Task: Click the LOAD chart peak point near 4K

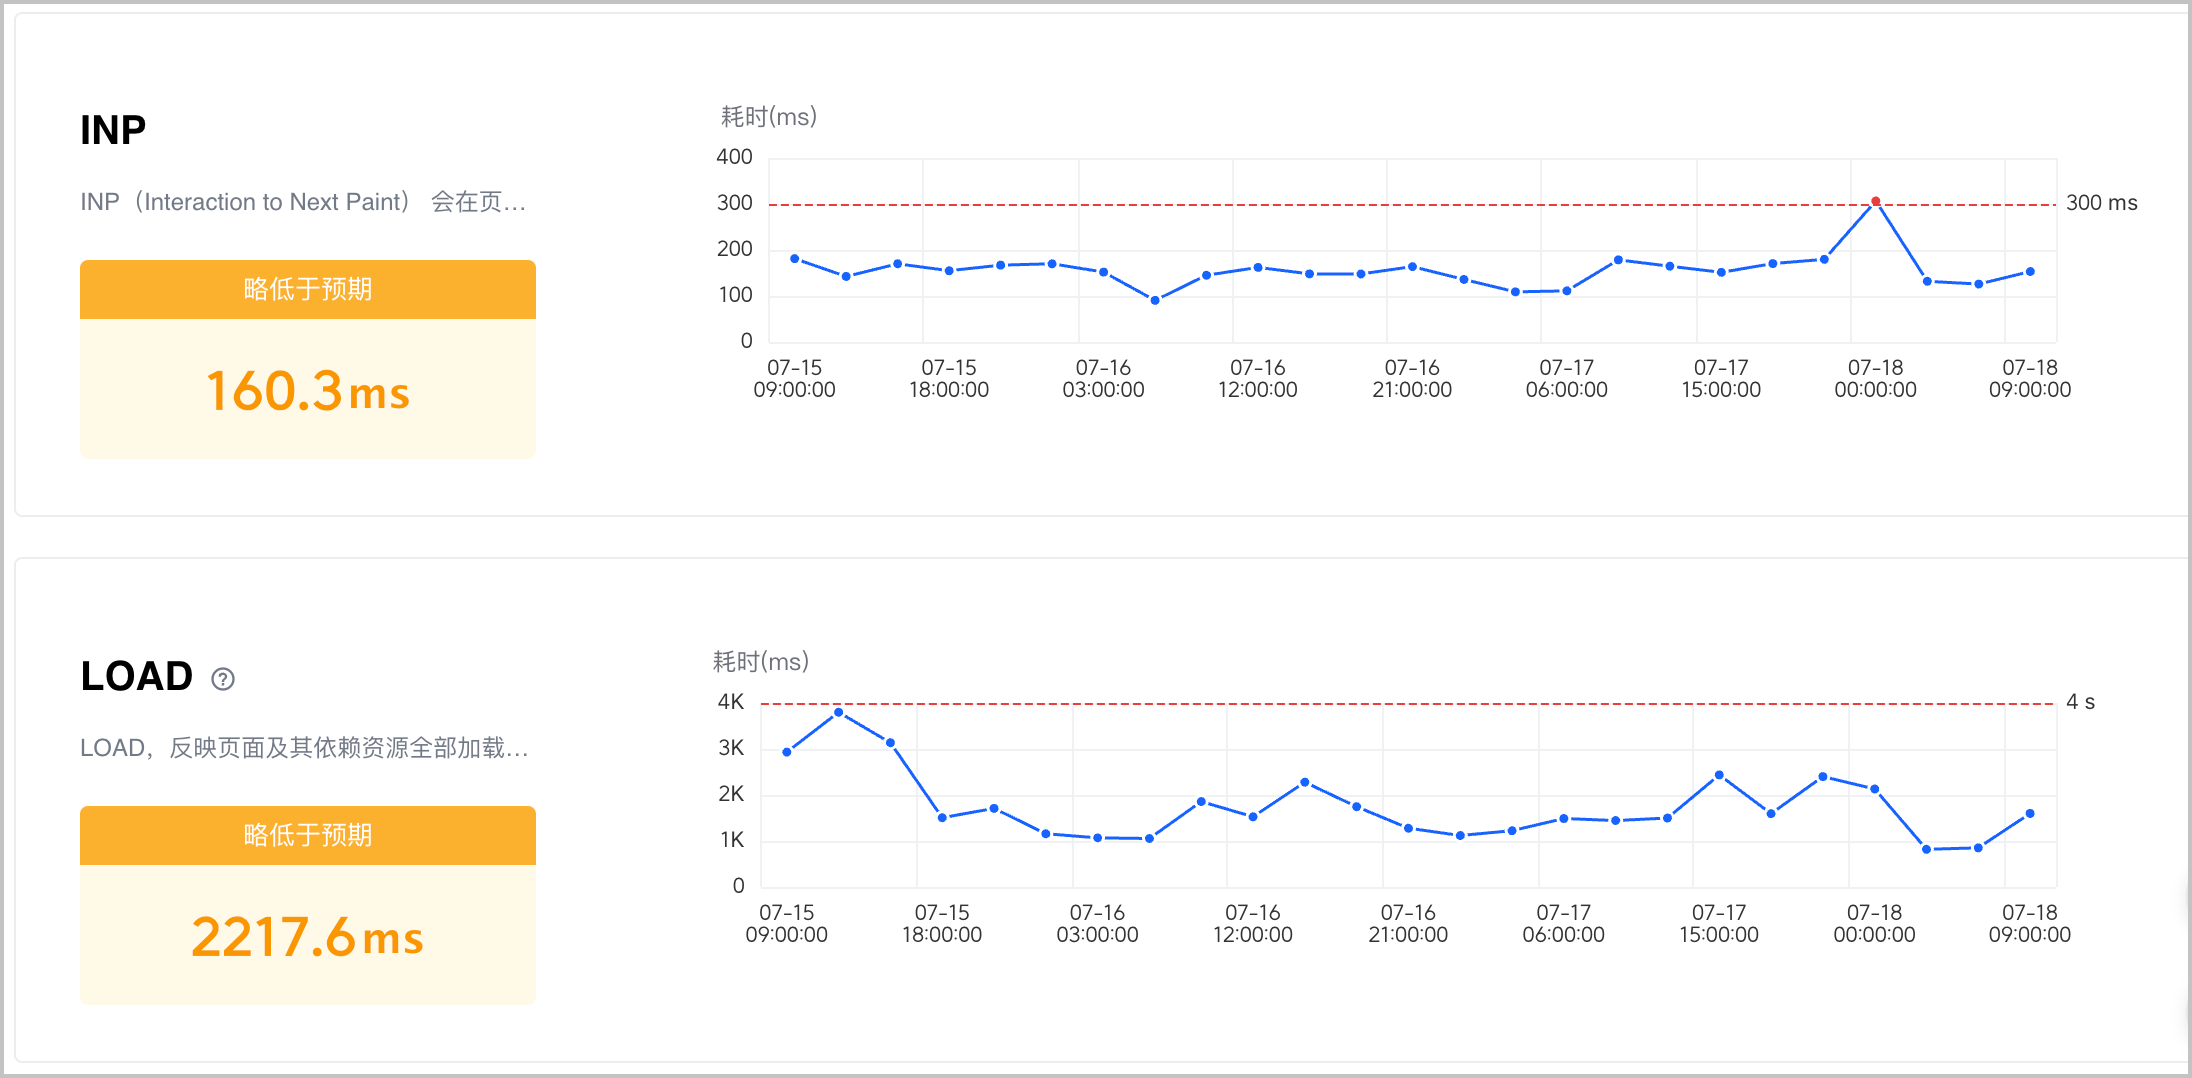Action: point(839,712)
